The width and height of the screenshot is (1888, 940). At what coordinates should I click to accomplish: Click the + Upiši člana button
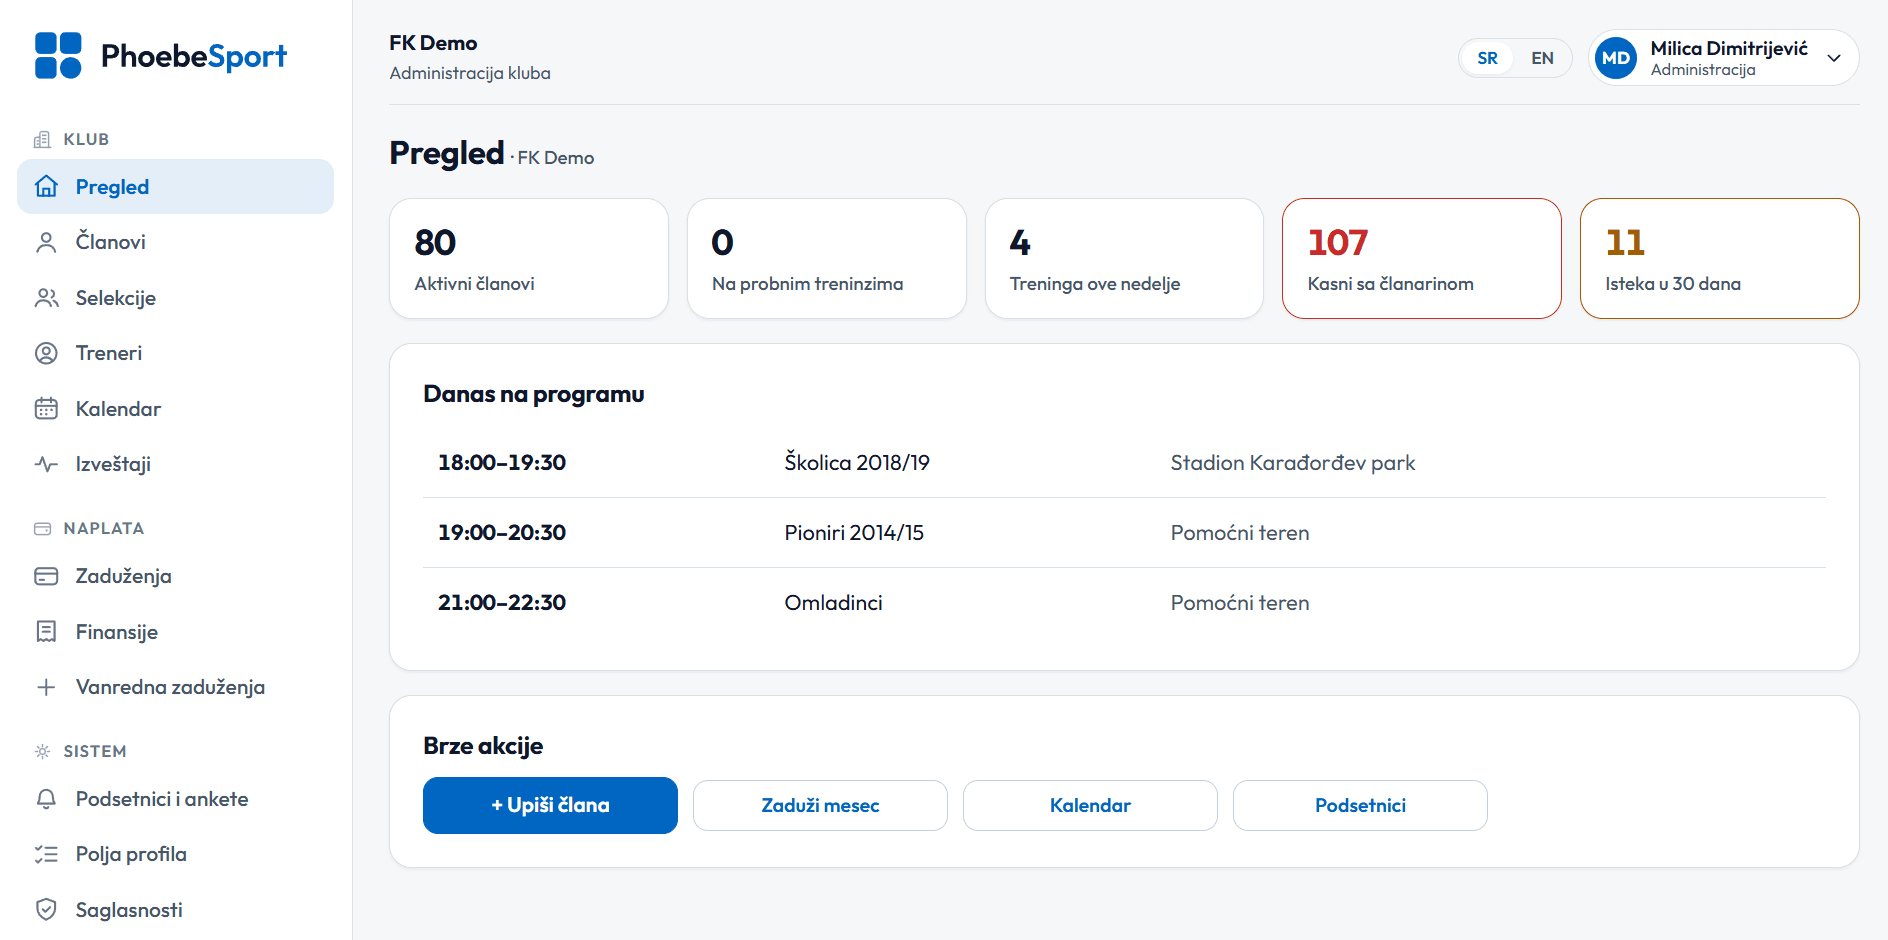550,805
